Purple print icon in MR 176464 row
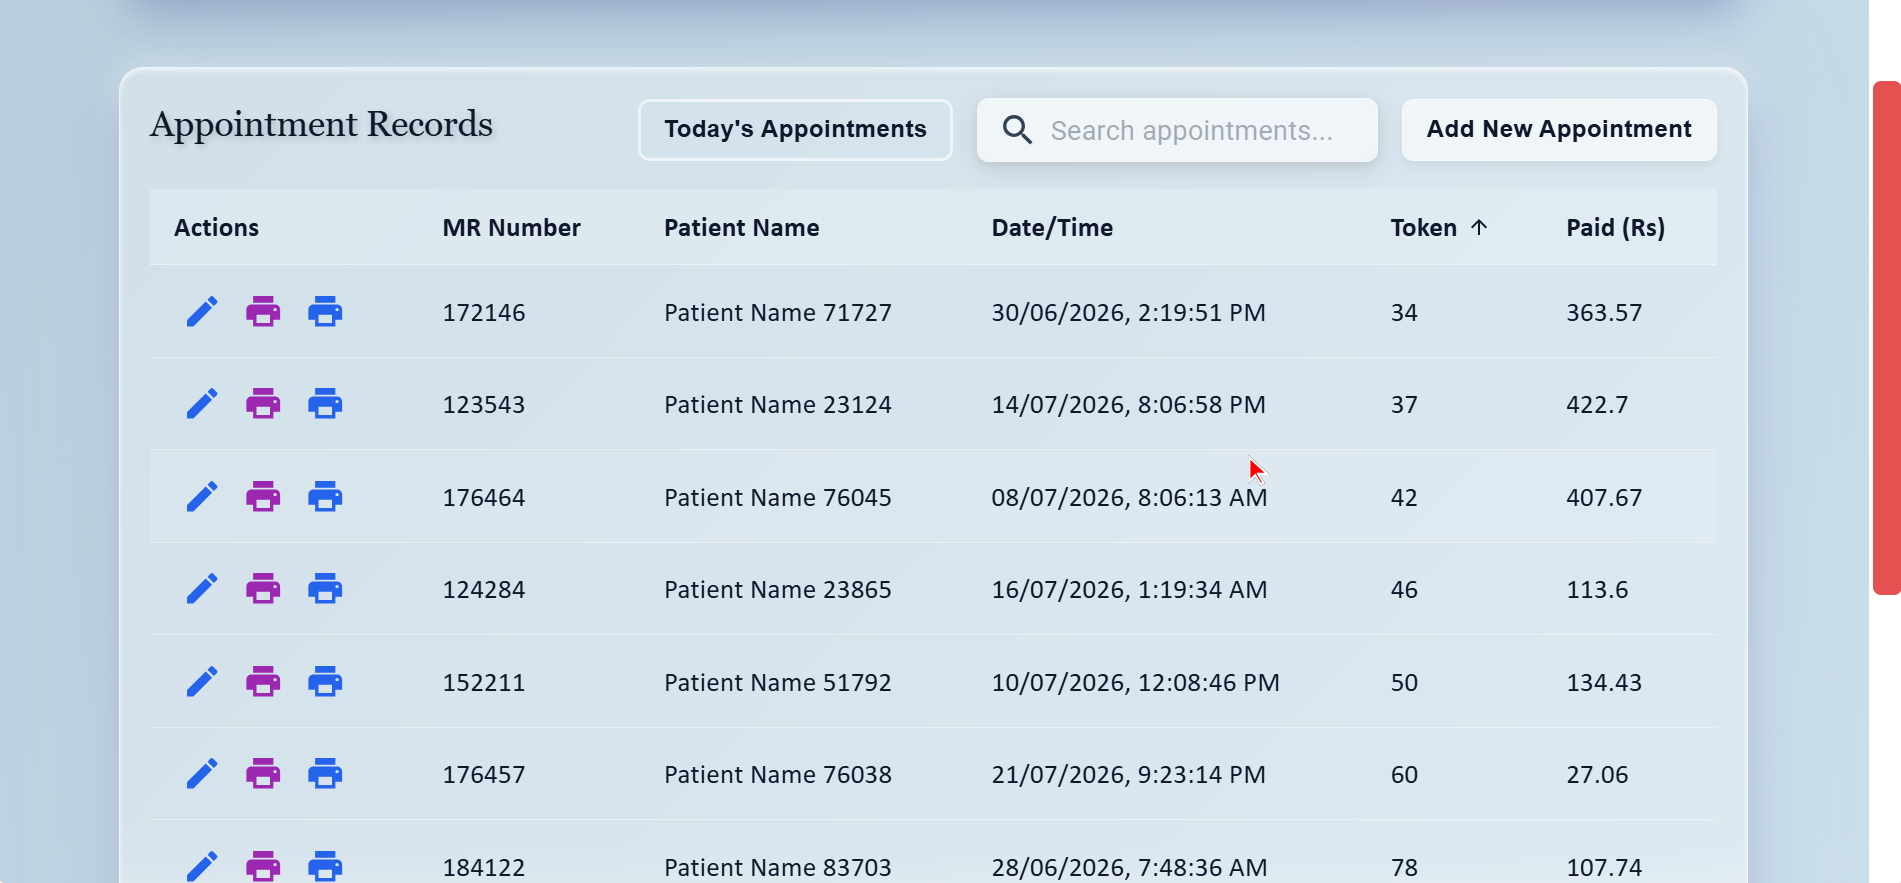Viewport: 1901px width, 883px height. tap(263, 497)
